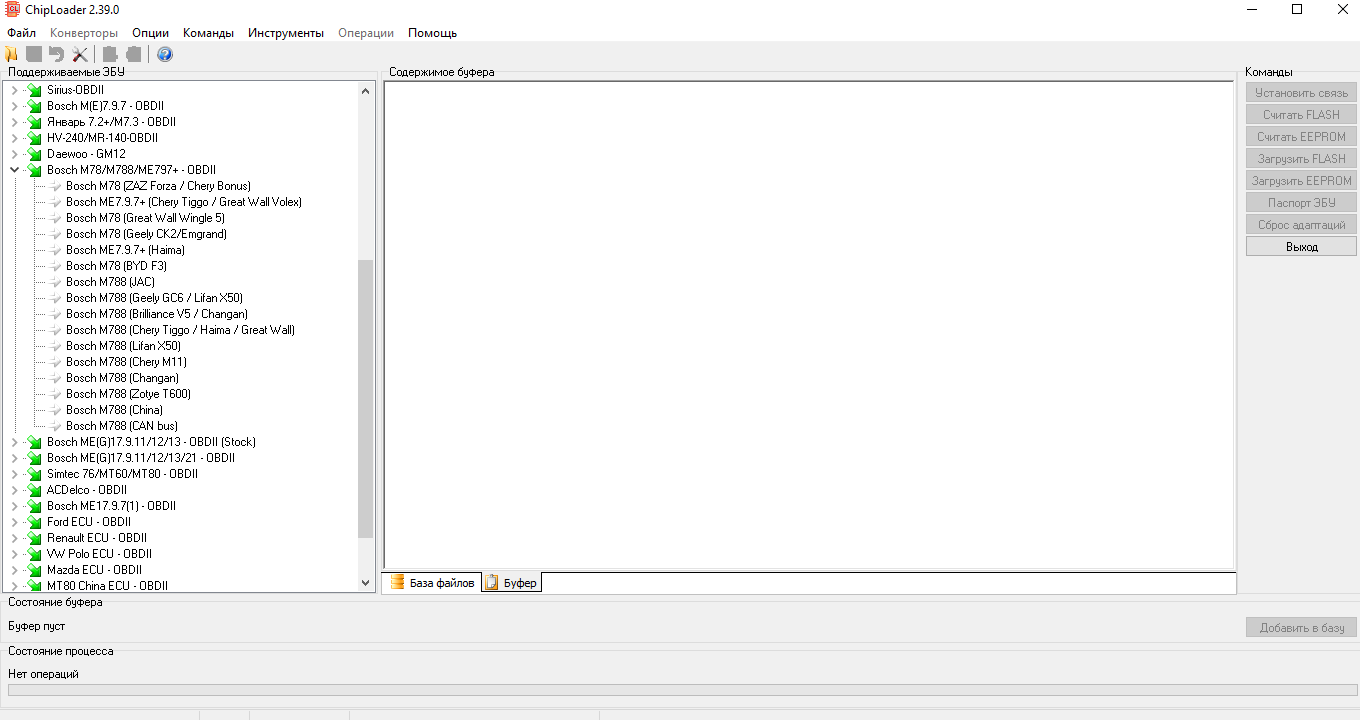Click the database icon on База файлов tab
Image resolution: width=1360 pixels, height=720 pixels.
(x=397, y=583)
